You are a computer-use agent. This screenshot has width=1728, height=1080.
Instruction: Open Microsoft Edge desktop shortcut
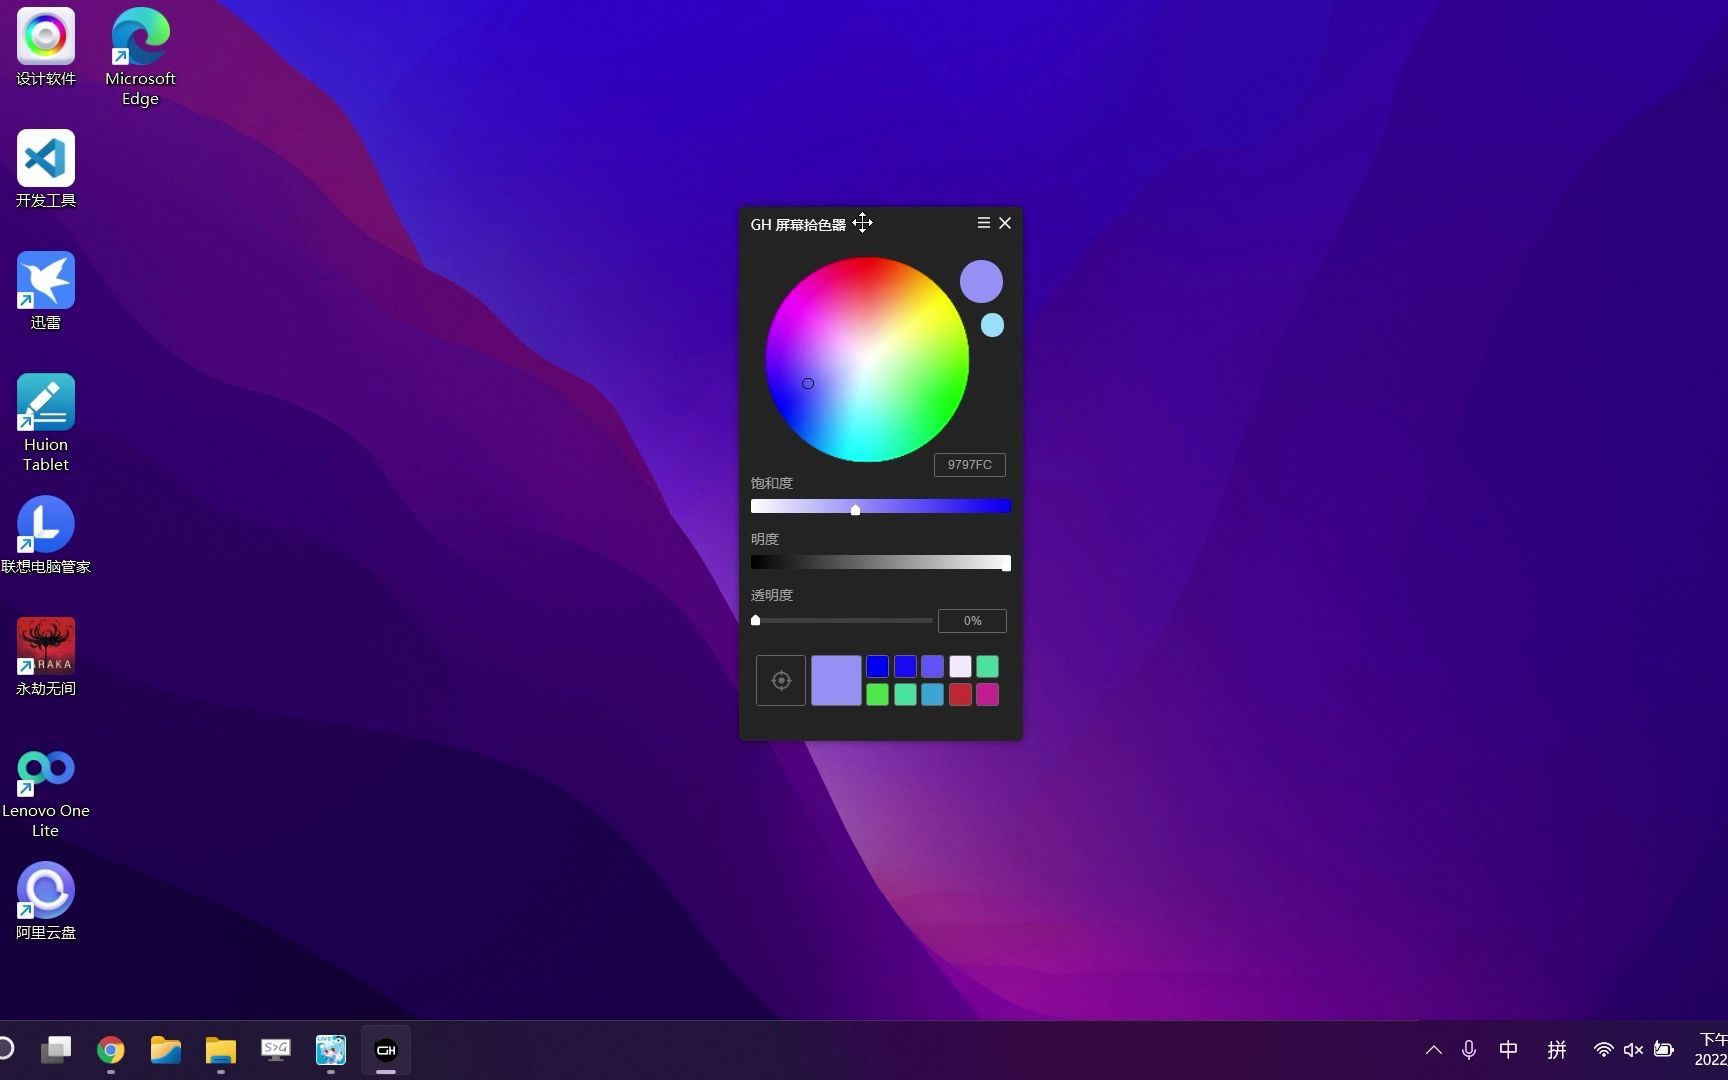[x=140, y=56]
